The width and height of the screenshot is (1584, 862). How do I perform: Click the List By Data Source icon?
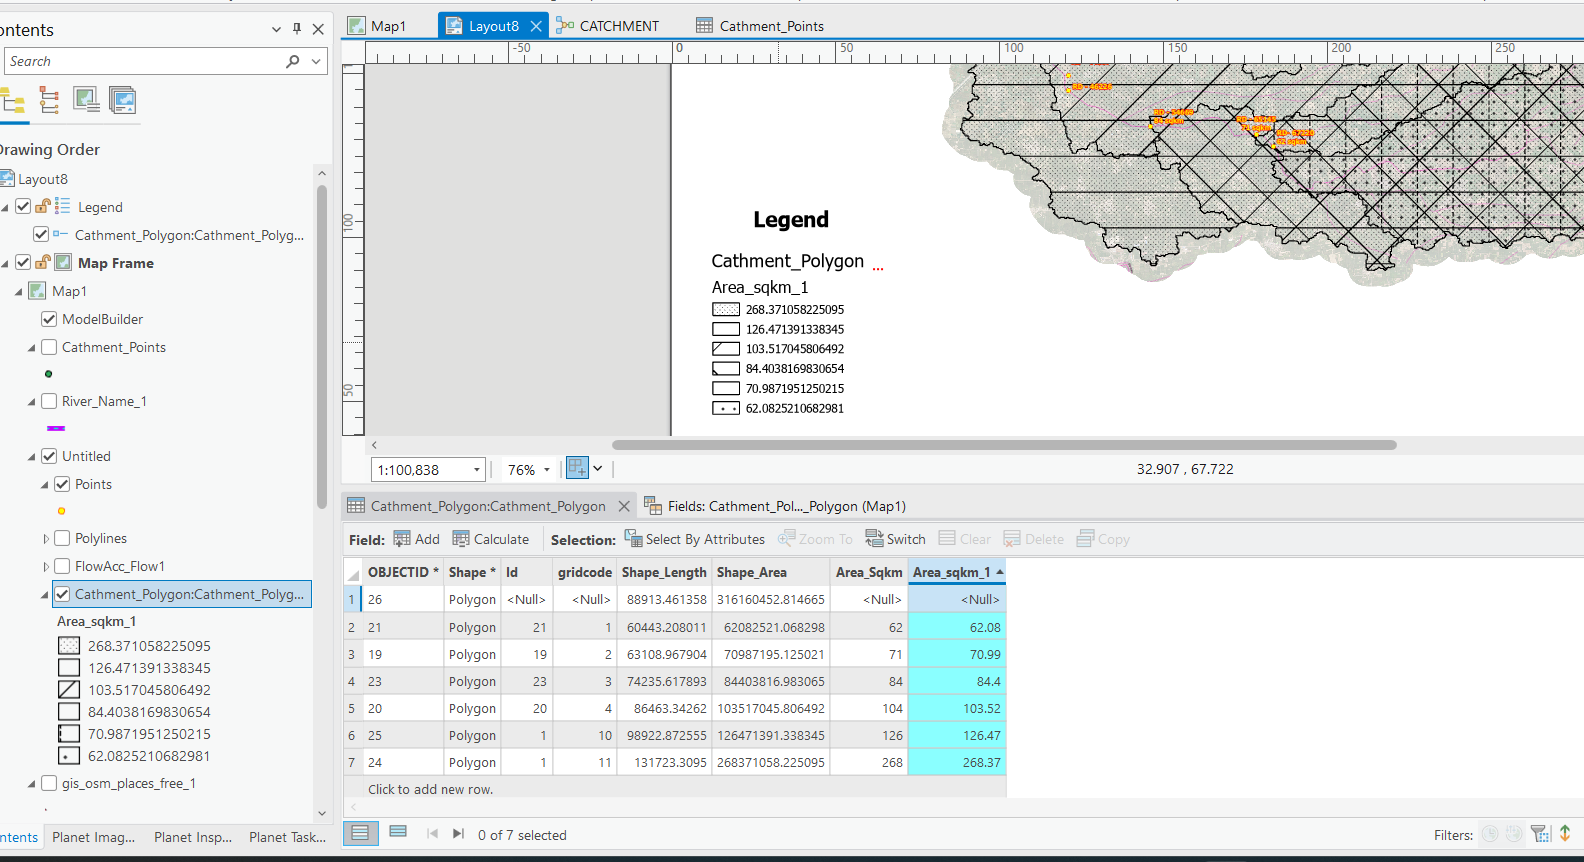point(49,100)
